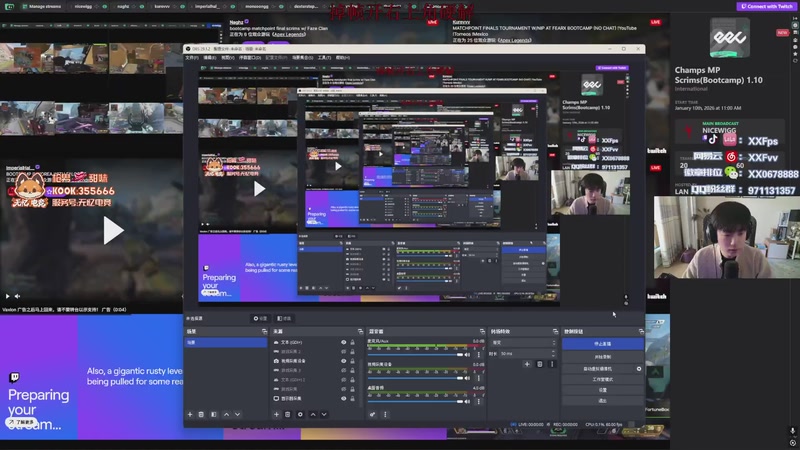Pop out the Controls dock panel
The width and height of the screenshot is (800, 450).
click(x=641, y=331)
